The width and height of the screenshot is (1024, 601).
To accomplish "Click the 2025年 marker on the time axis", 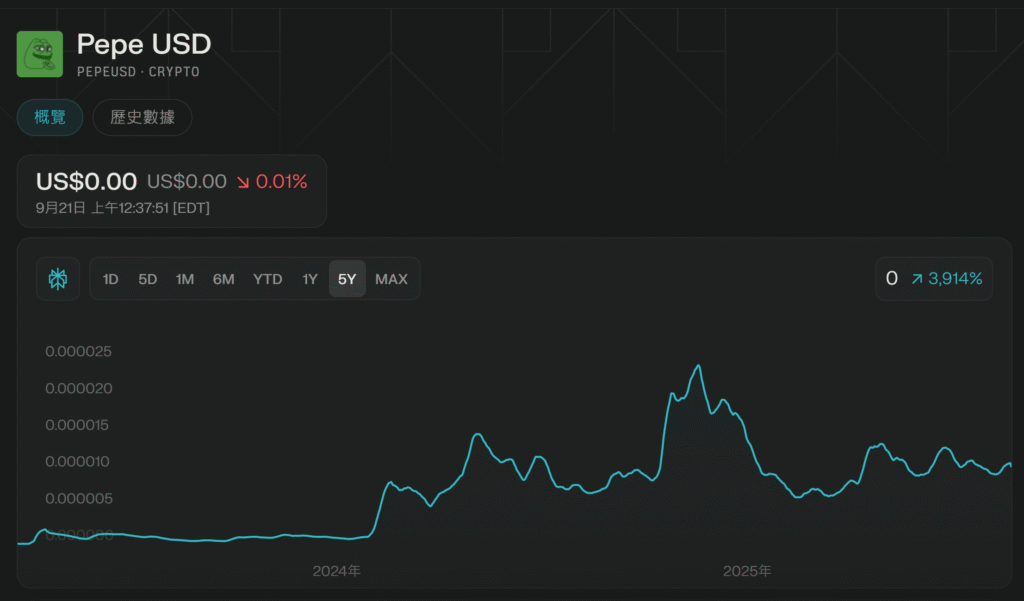I will 747,572.
